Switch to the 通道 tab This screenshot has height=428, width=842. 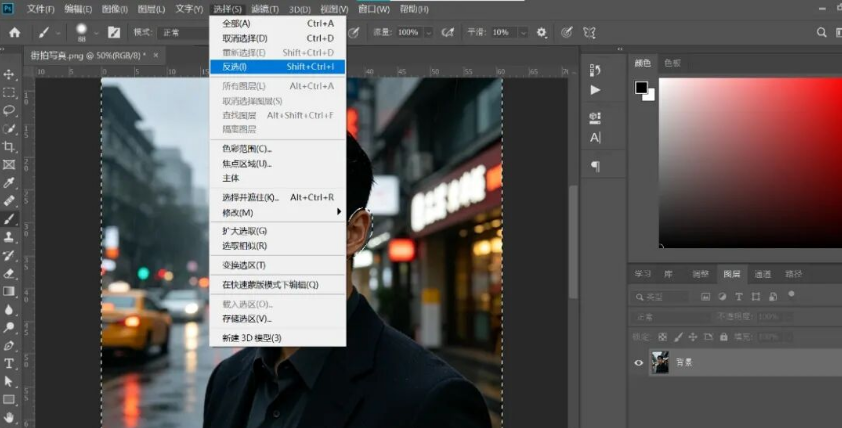pyautogui.click(x=763, y=274)
